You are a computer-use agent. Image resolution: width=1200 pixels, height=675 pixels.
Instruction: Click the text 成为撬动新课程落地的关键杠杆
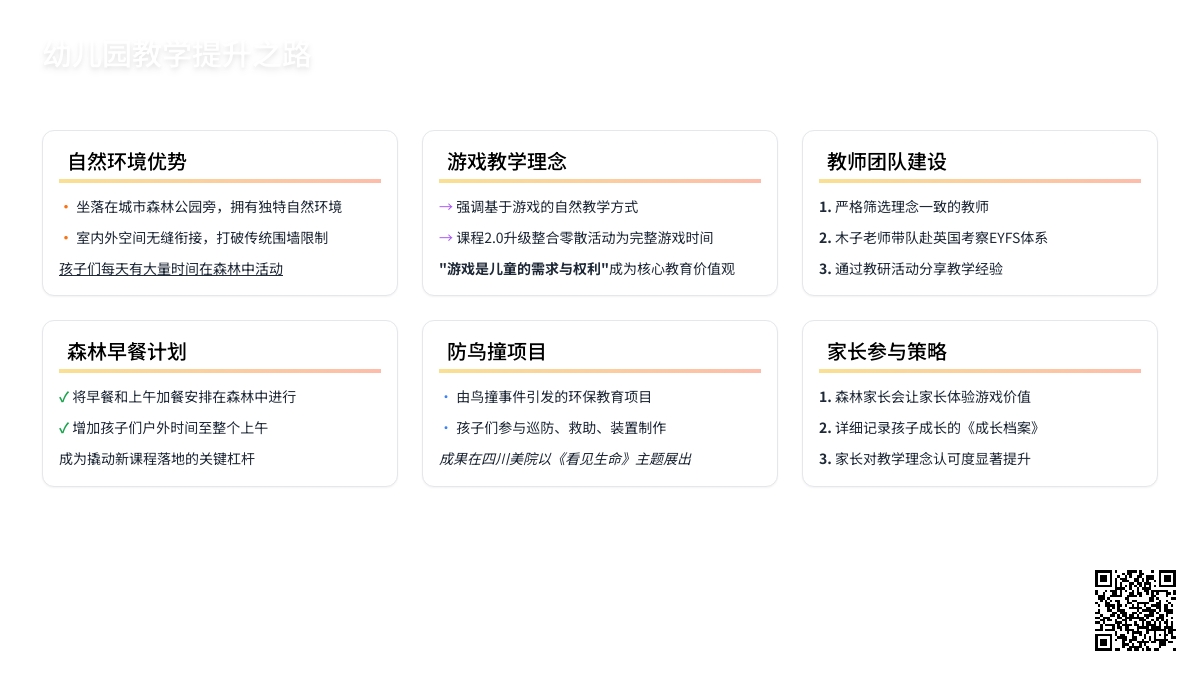click(157, 459)
